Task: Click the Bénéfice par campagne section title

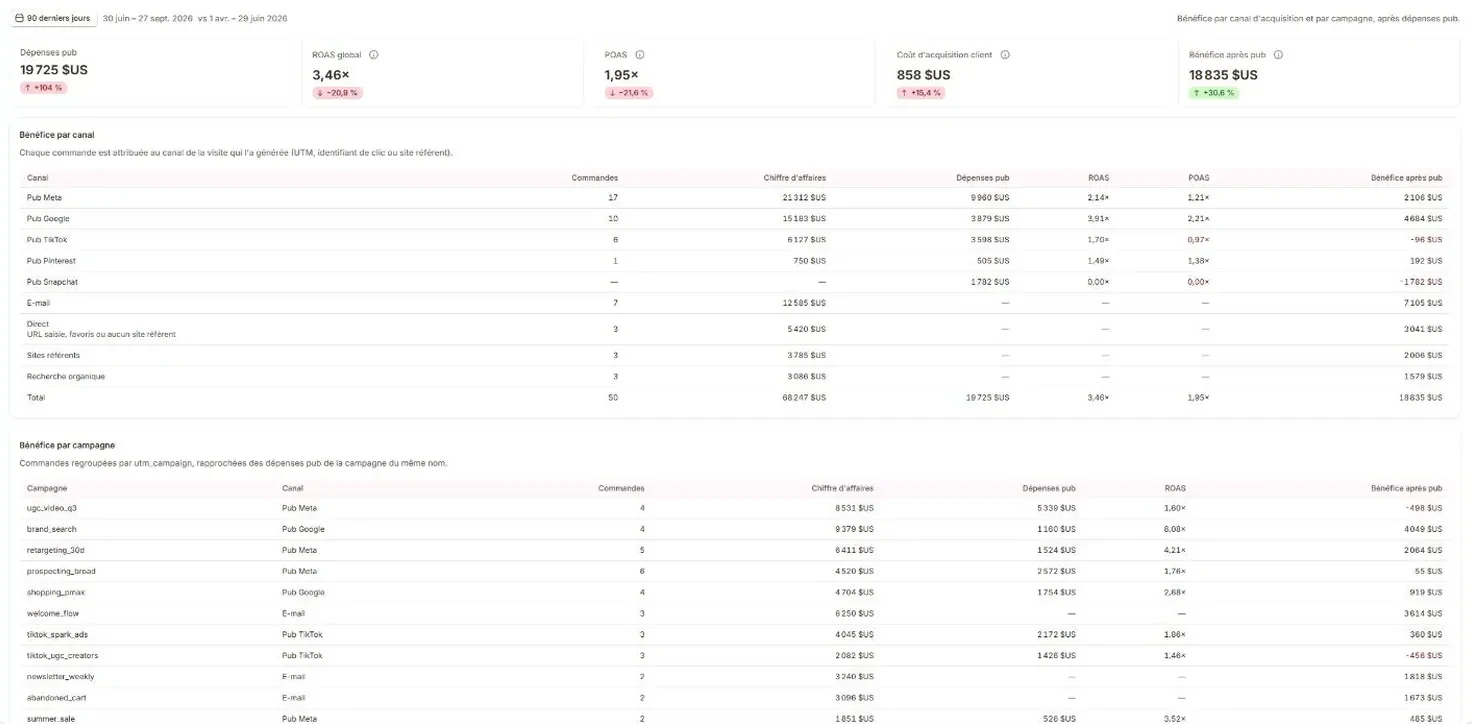Action: (65, 444)
